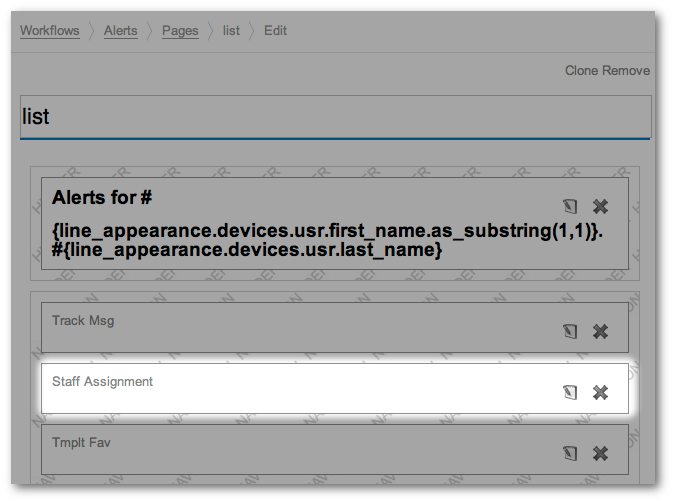Screen dimensions: 674x503
Task: Click Remove to delete the page
Action: click(626, 71)
